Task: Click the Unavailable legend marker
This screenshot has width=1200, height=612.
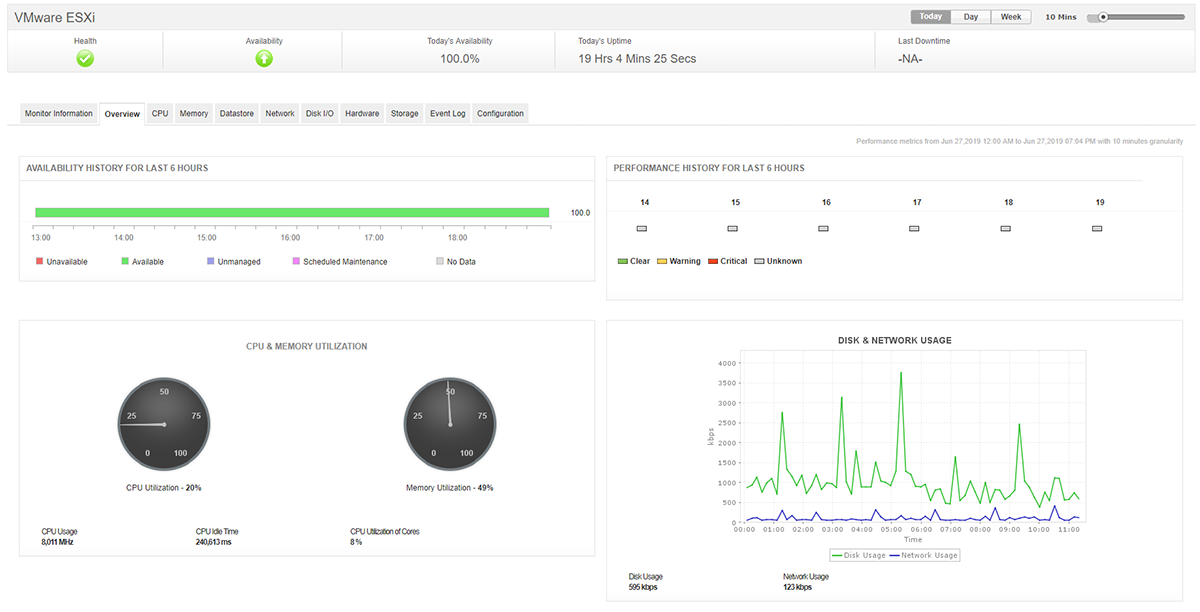Action: [x=37, y=261]
